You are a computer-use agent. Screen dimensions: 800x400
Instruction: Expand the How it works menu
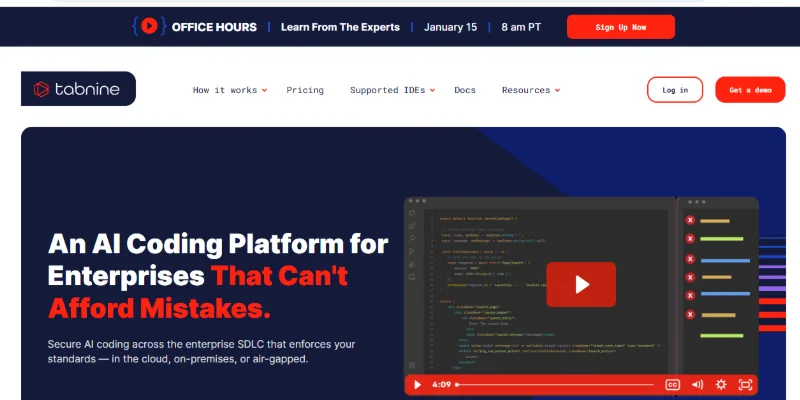(x=229, y=90)
